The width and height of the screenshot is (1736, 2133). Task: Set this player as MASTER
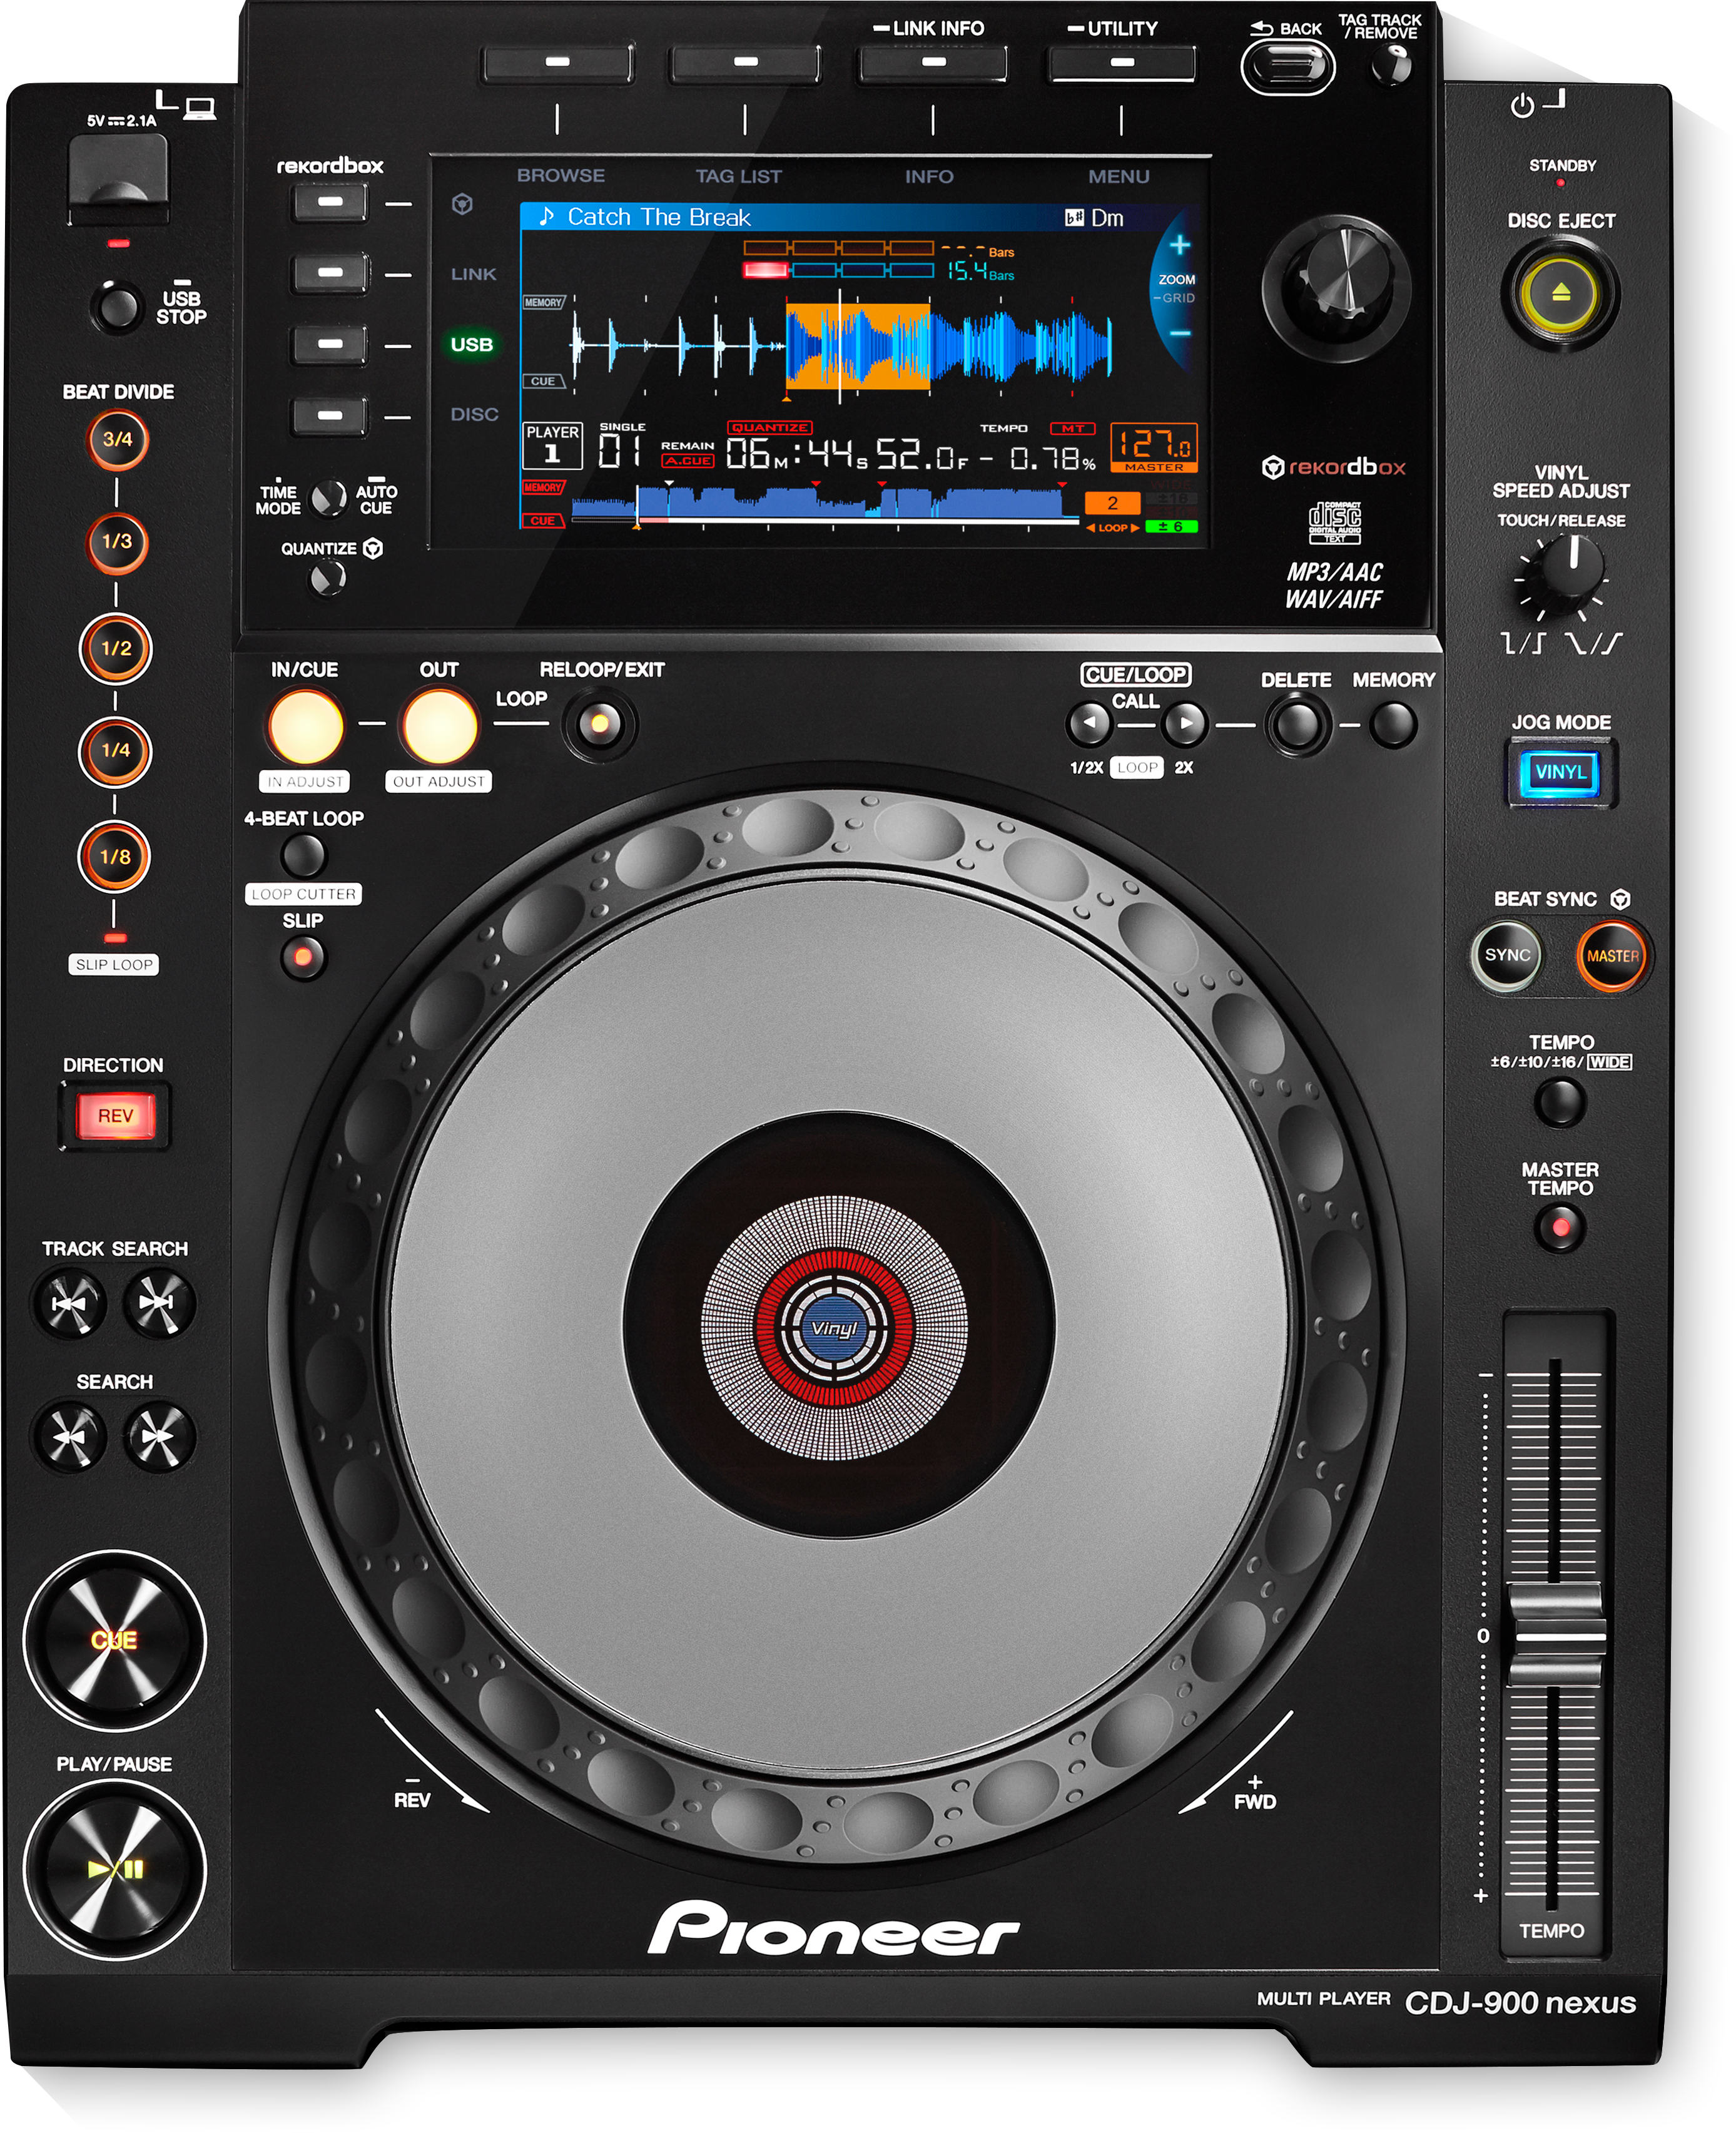pyautogui.click(x=1611, y=955)
